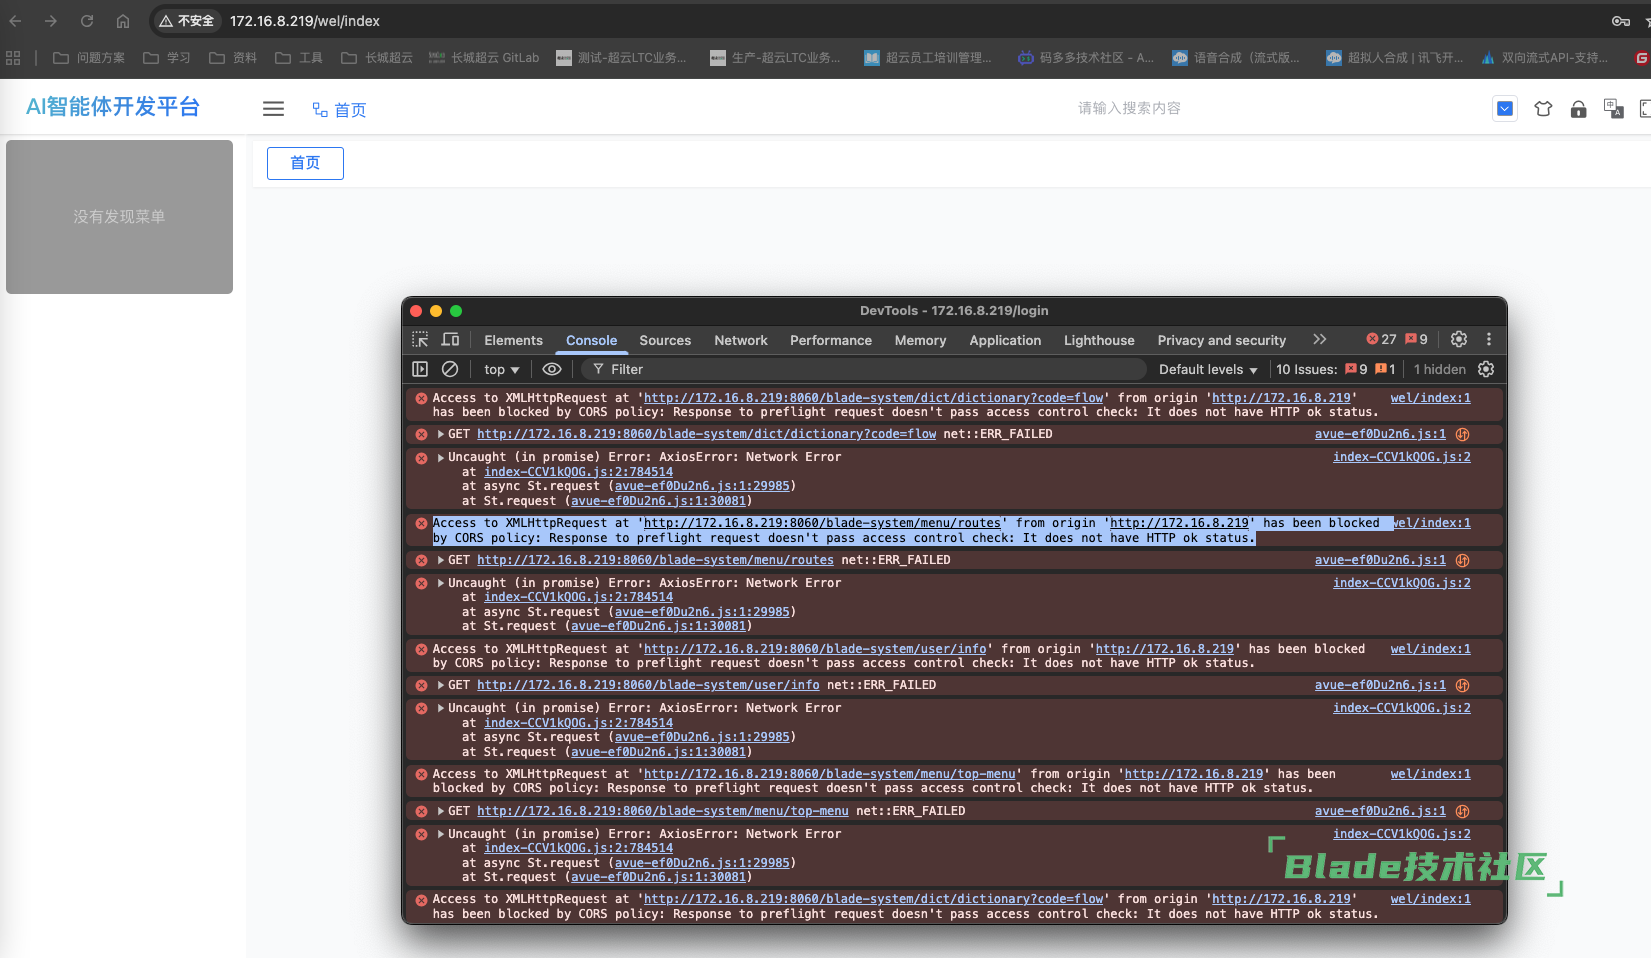Expand the last Uncaught AxiosError entry

click(440, 834)
